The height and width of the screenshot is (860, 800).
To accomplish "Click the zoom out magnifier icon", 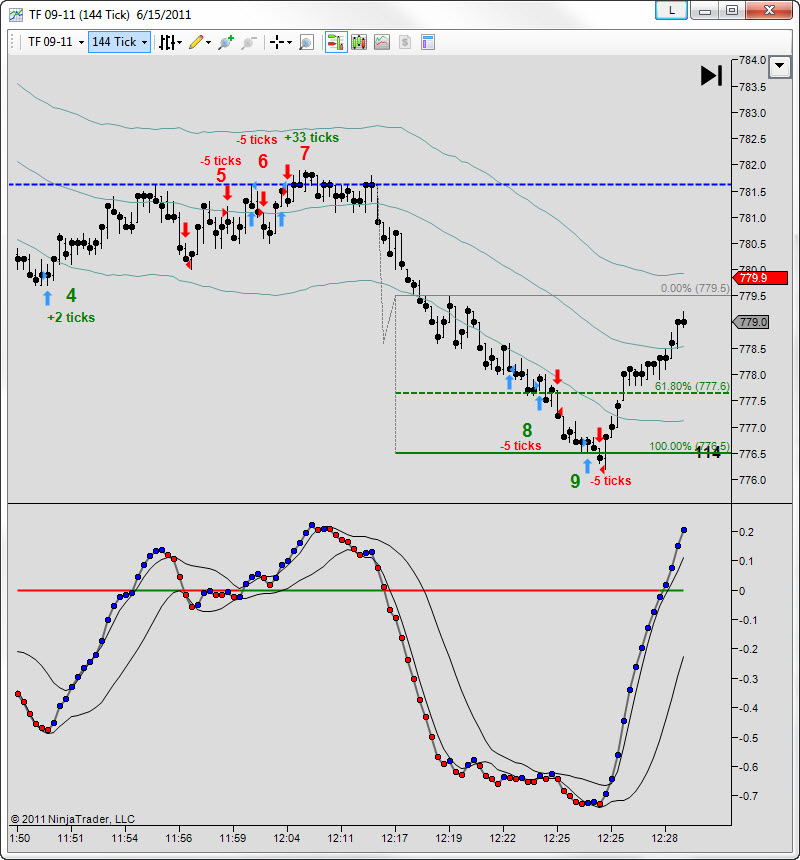I will click(x=249, y=42).
